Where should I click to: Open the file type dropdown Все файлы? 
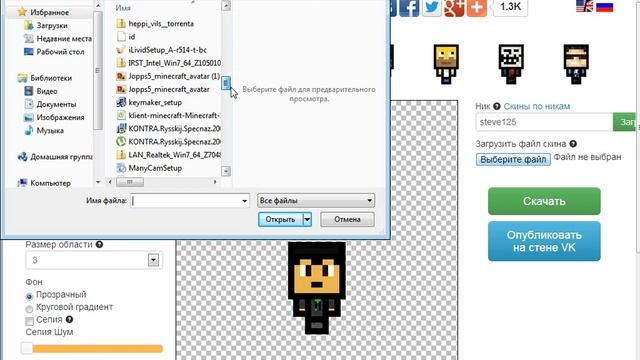click(316, 200)
